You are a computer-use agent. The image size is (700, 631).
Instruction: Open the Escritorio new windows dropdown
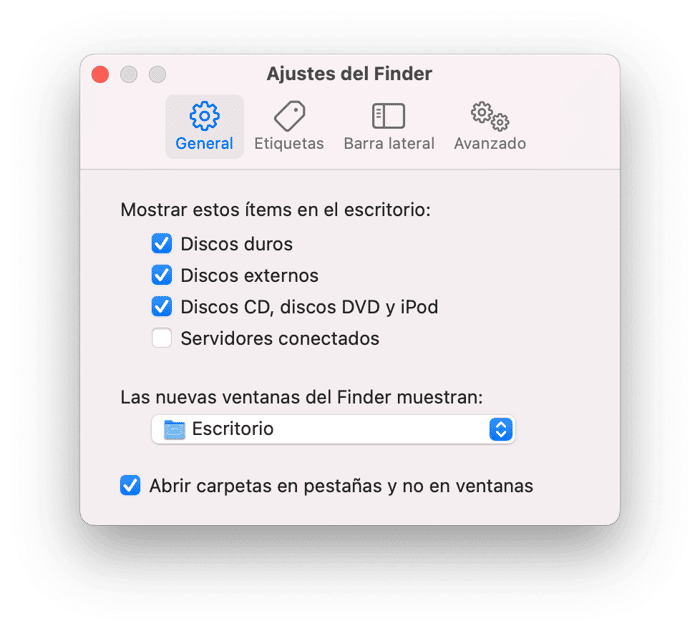[333, 430]
